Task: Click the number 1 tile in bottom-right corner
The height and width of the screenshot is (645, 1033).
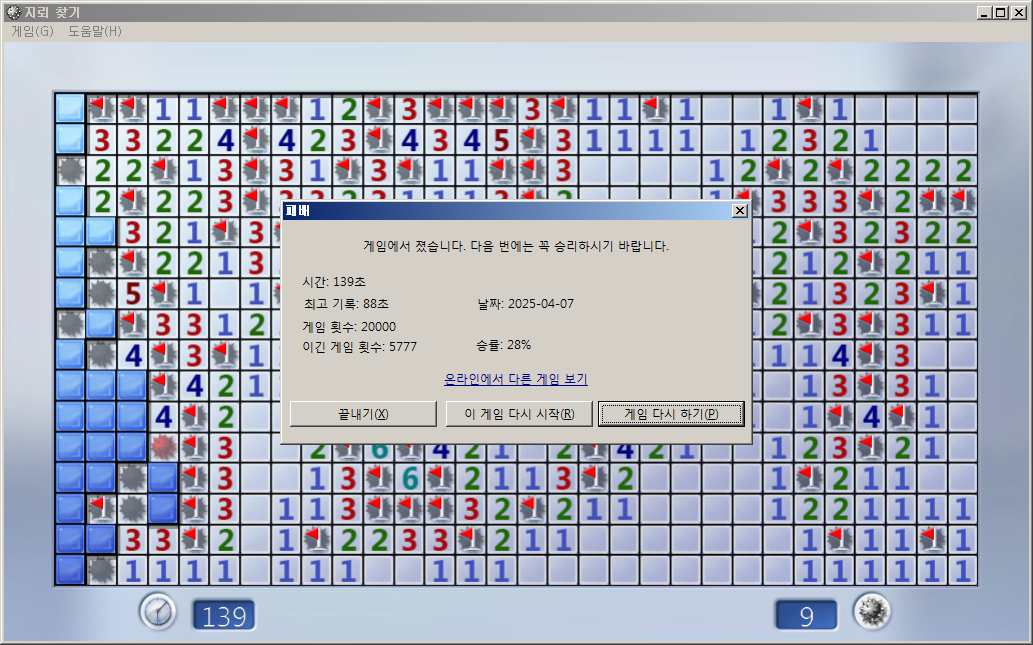Action: click(x=962, y=571)
